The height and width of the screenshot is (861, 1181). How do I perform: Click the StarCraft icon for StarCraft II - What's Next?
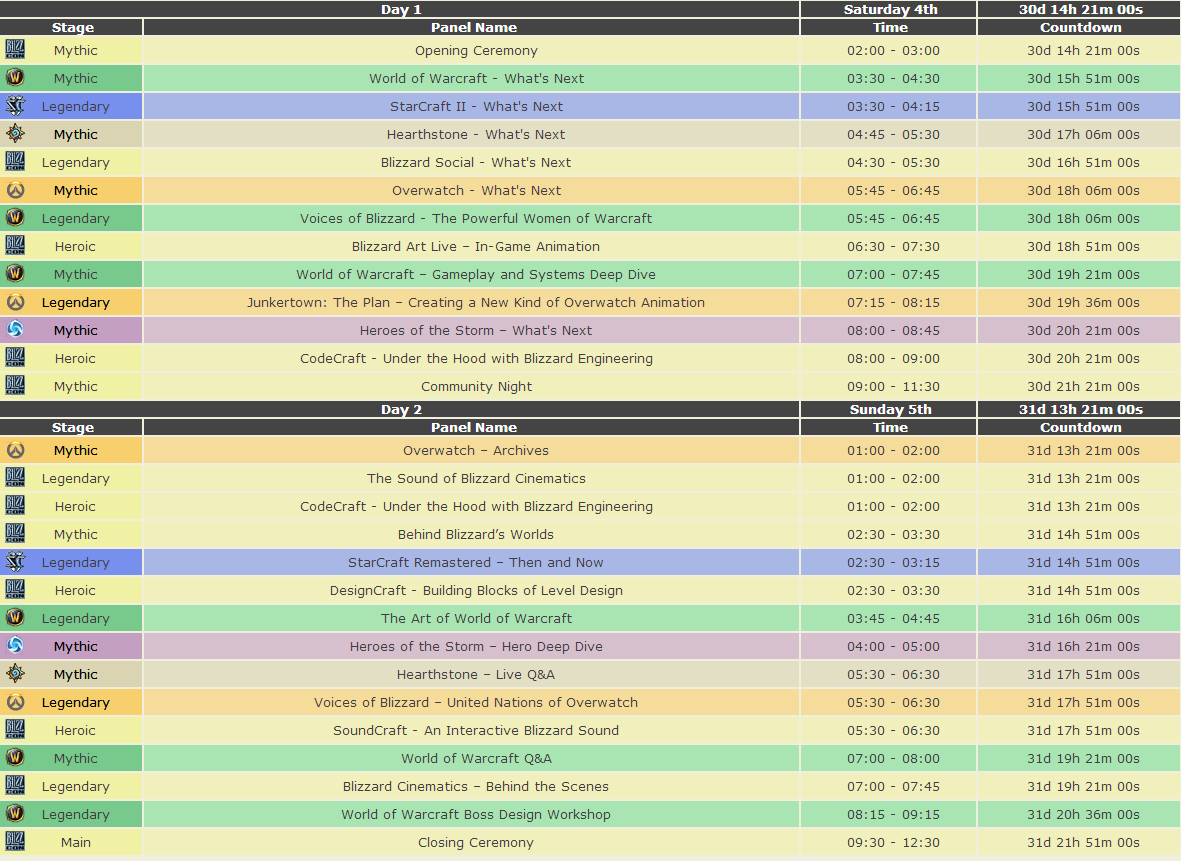[15, 105]
